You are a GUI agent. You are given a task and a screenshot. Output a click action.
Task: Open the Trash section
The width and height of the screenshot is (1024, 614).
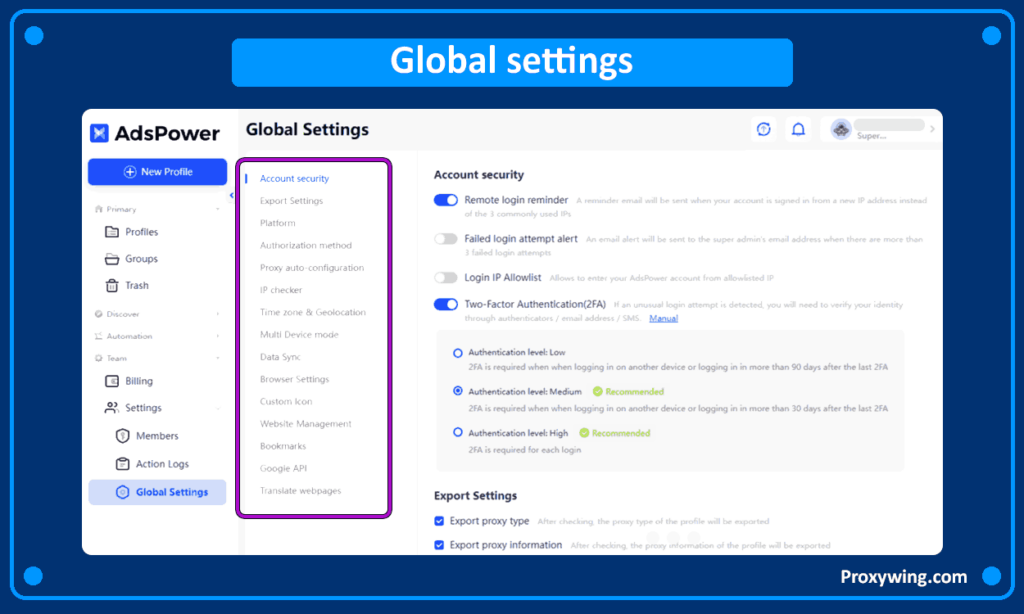click(x=137, y=286)
